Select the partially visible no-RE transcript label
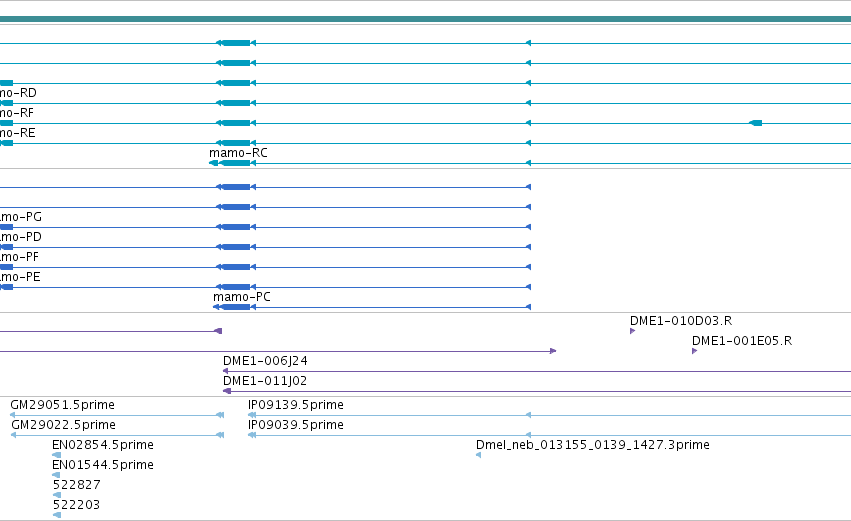This screenshot has height=521, width=851. [x=17, y=133]
